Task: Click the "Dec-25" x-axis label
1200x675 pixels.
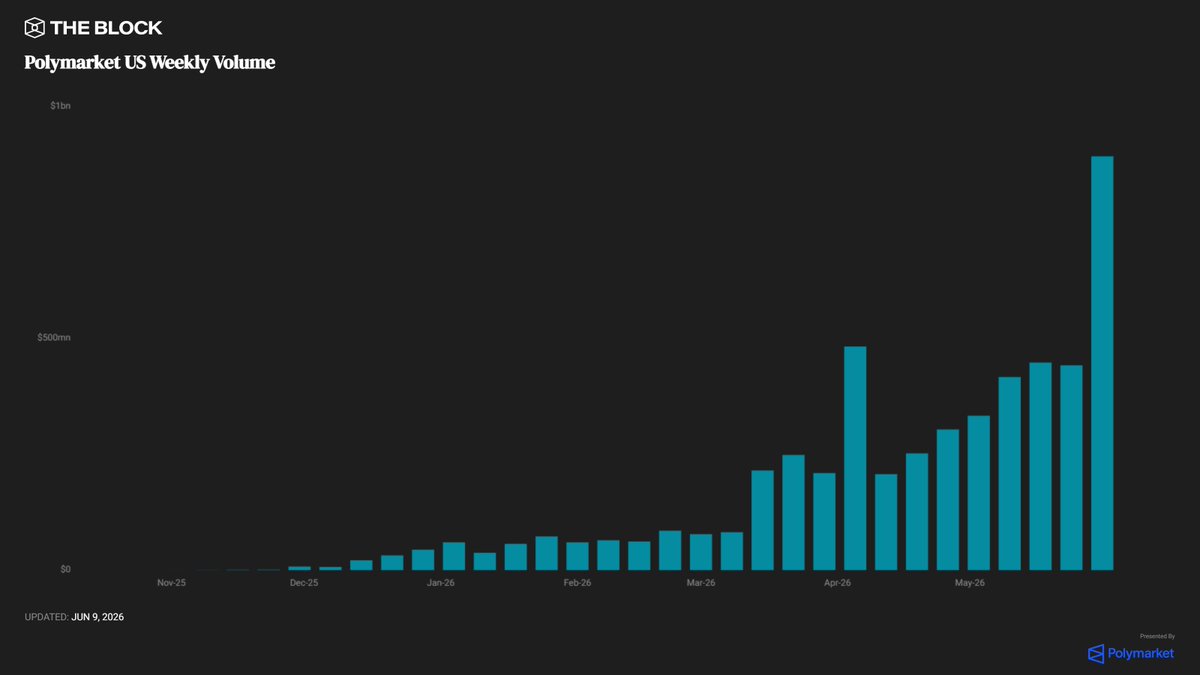Action: pyautogui.click(x=304, y=582)
